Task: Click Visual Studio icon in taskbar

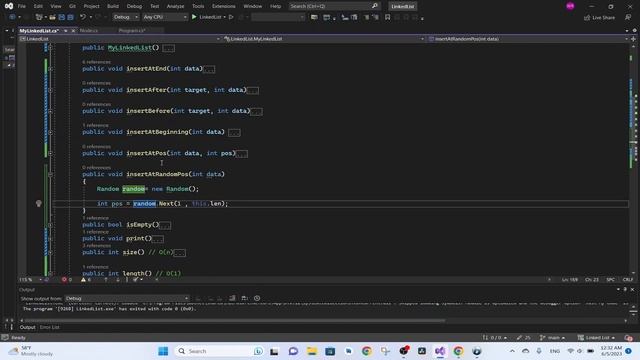Action: pos(440,351)
